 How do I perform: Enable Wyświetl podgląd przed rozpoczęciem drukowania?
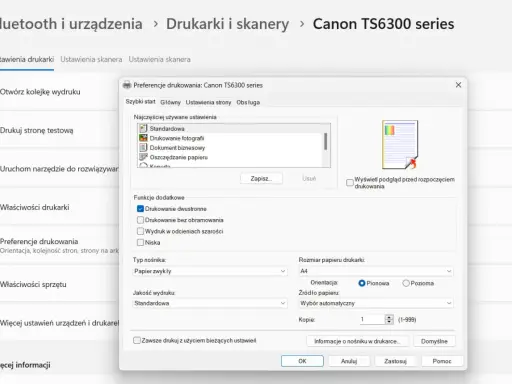350,183
